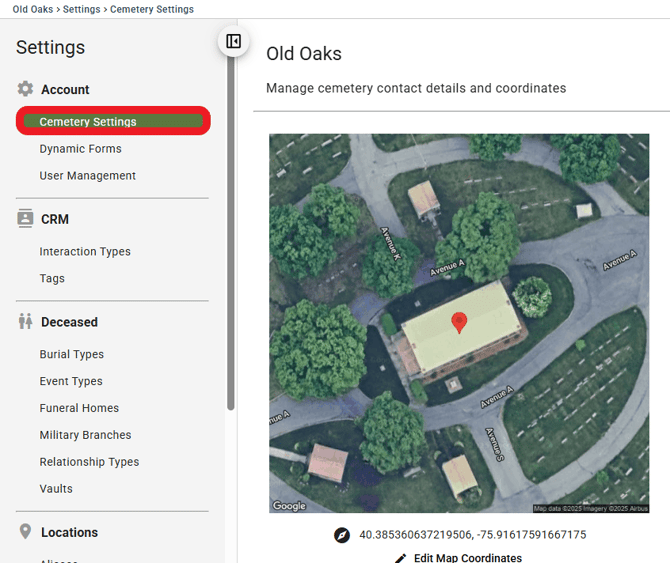Click the pencil icon for map coordinates
This screenshot has height=563, width=670.
[400, 558]
